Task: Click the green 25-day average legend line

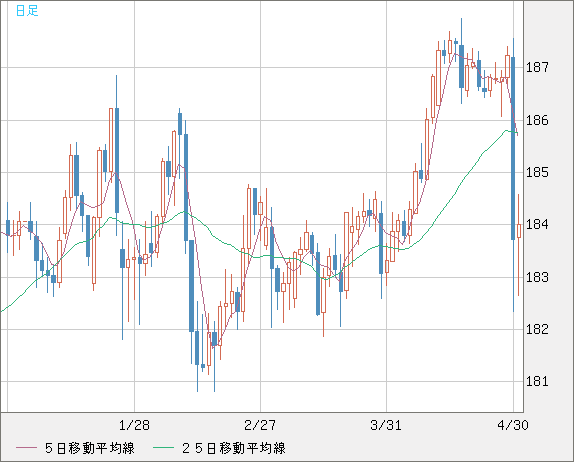Action: coord(163,448)
